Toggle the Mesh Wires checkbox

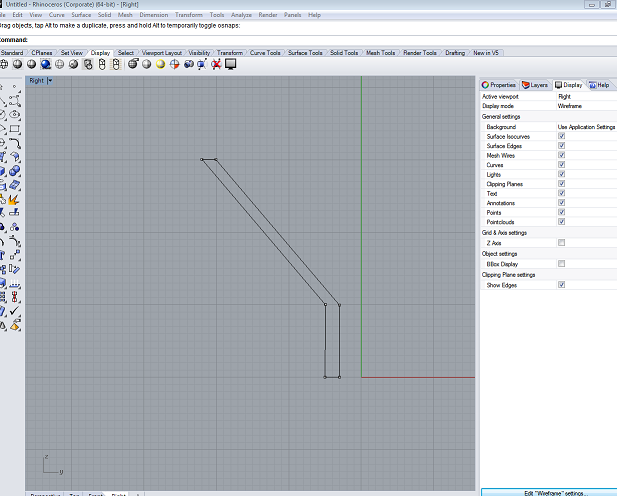(562, 155)
